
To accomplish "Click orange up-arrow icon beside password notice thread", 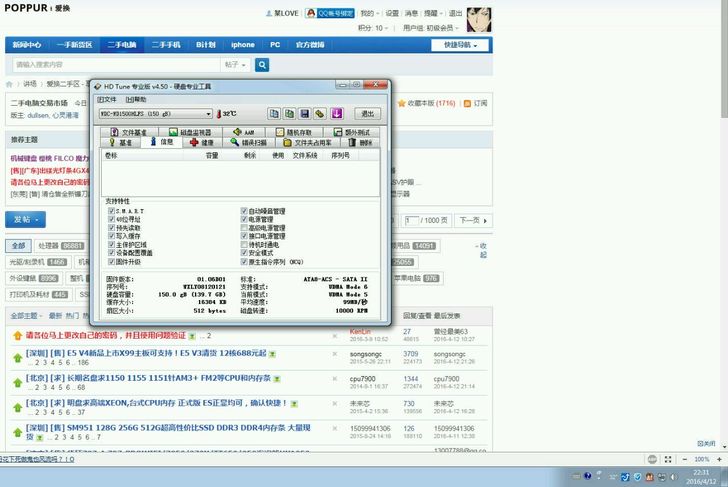I will pyautogui.click(x=18, y=335).
